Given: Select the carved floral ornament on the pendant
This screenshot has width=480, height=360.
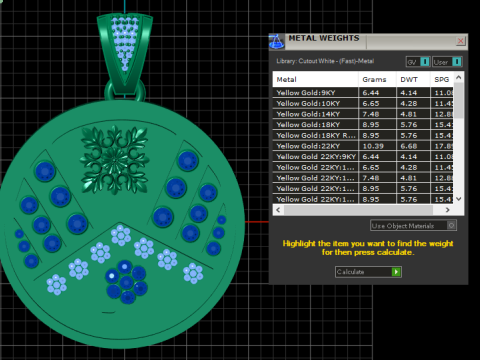Looking at the screenshot, I should pos(114,160).
